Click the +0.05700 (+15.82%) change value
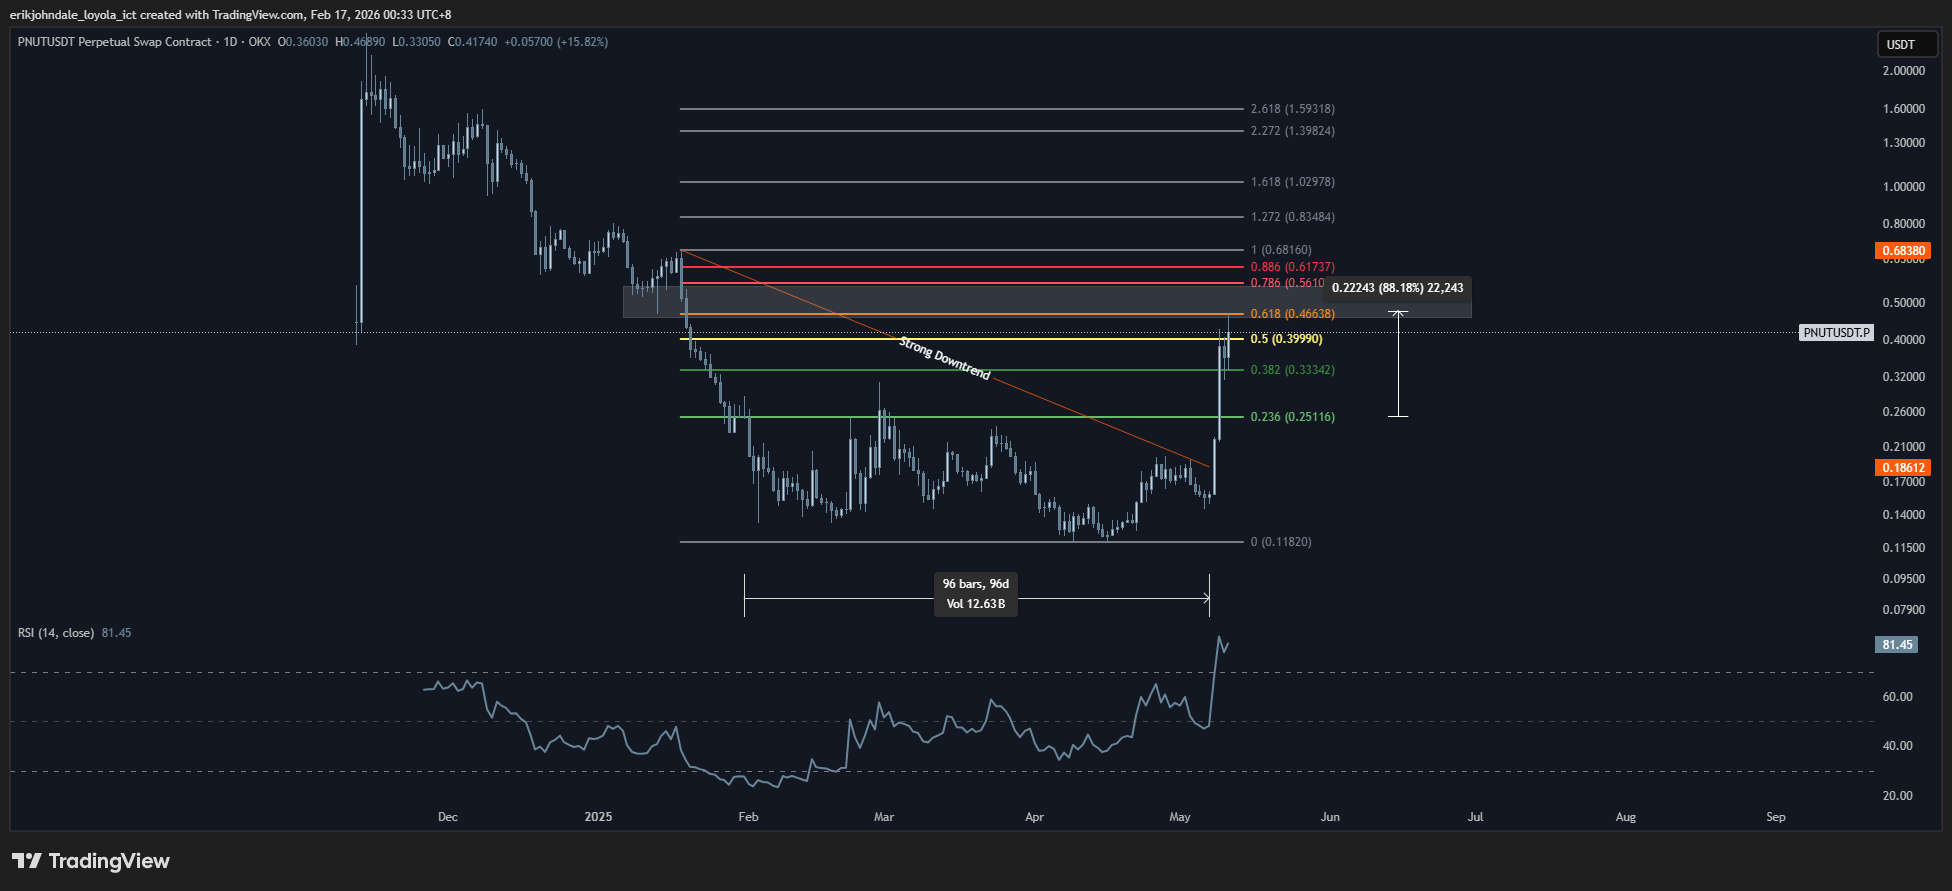The image size is (1952, 891). coord(556,42)
